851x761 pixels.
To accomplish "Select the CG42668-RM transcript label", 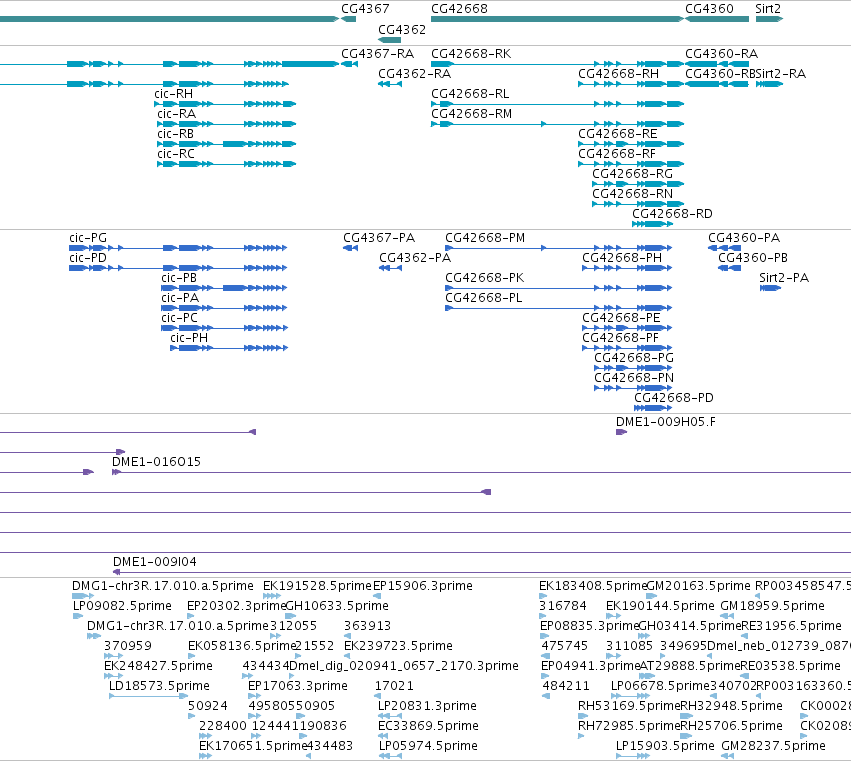I will pyautogui.click(x=472, y=114).
